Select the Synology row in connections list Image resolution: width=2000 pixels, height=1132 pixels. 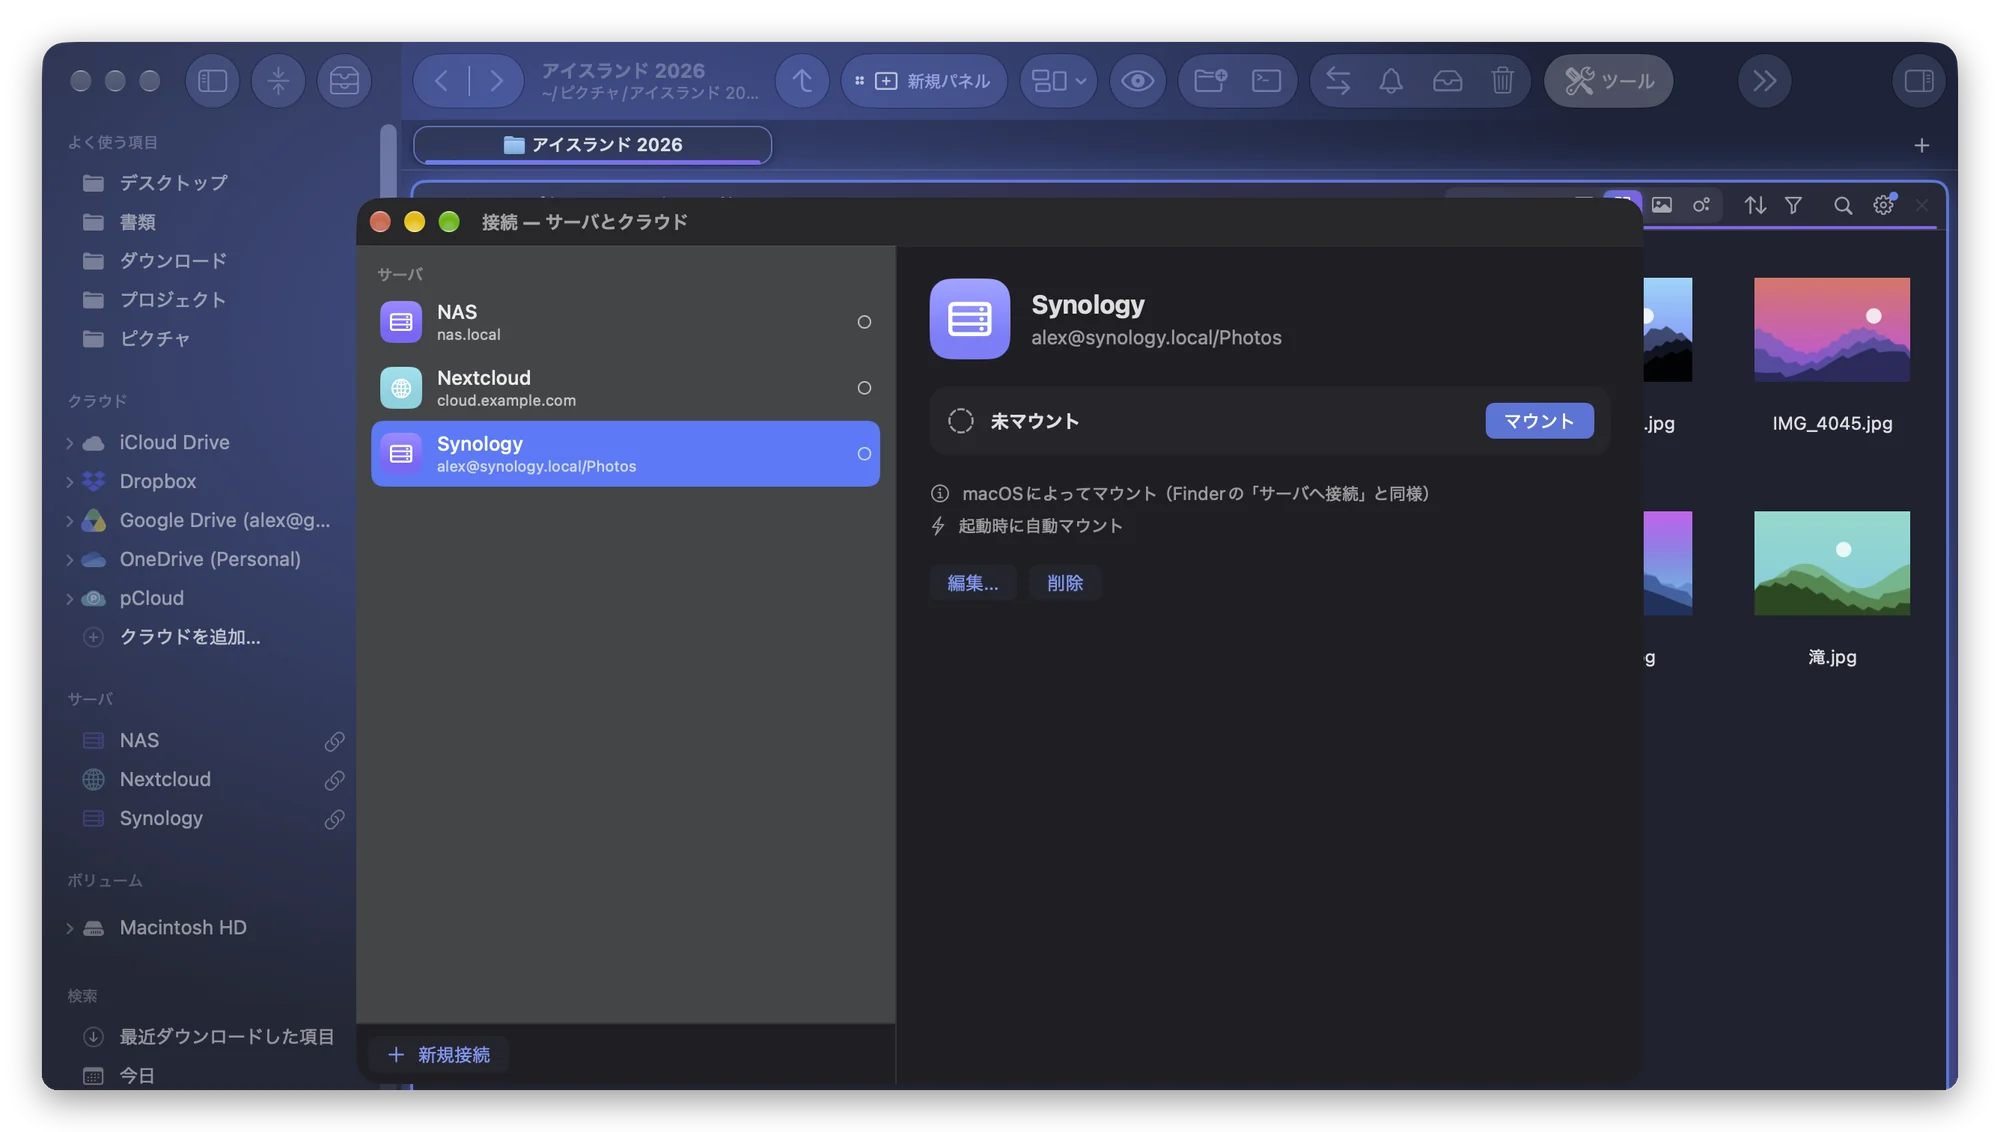coord(625,454)
